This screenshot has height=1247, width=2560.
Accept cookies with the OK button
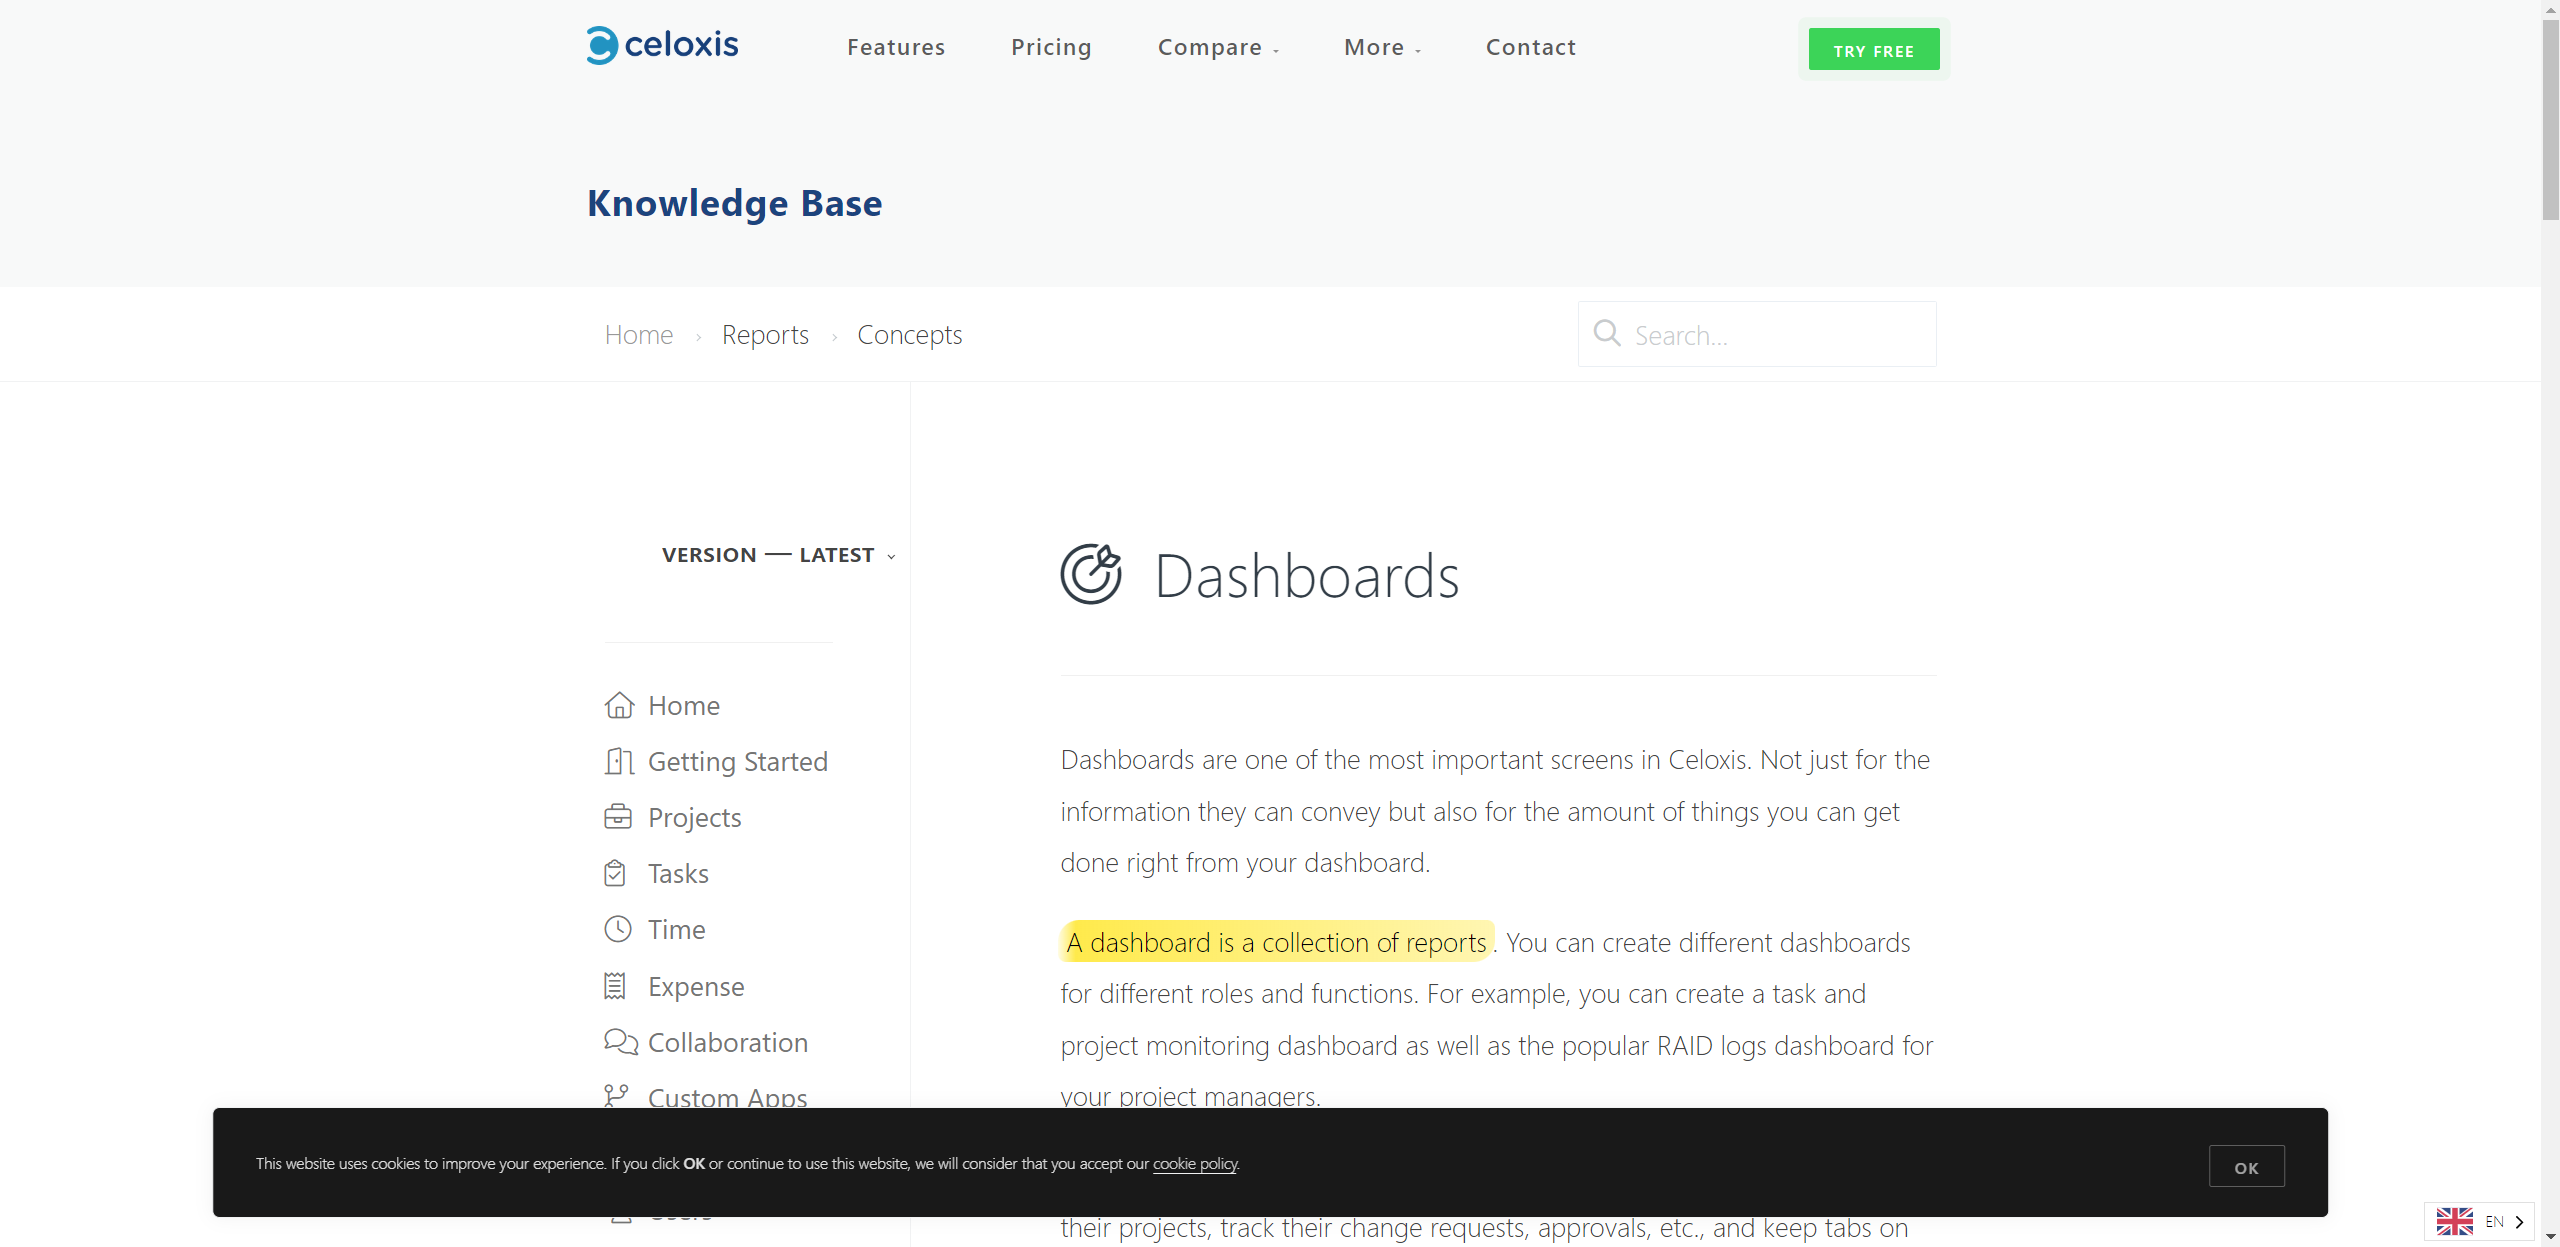(x=2247, y=1166)
